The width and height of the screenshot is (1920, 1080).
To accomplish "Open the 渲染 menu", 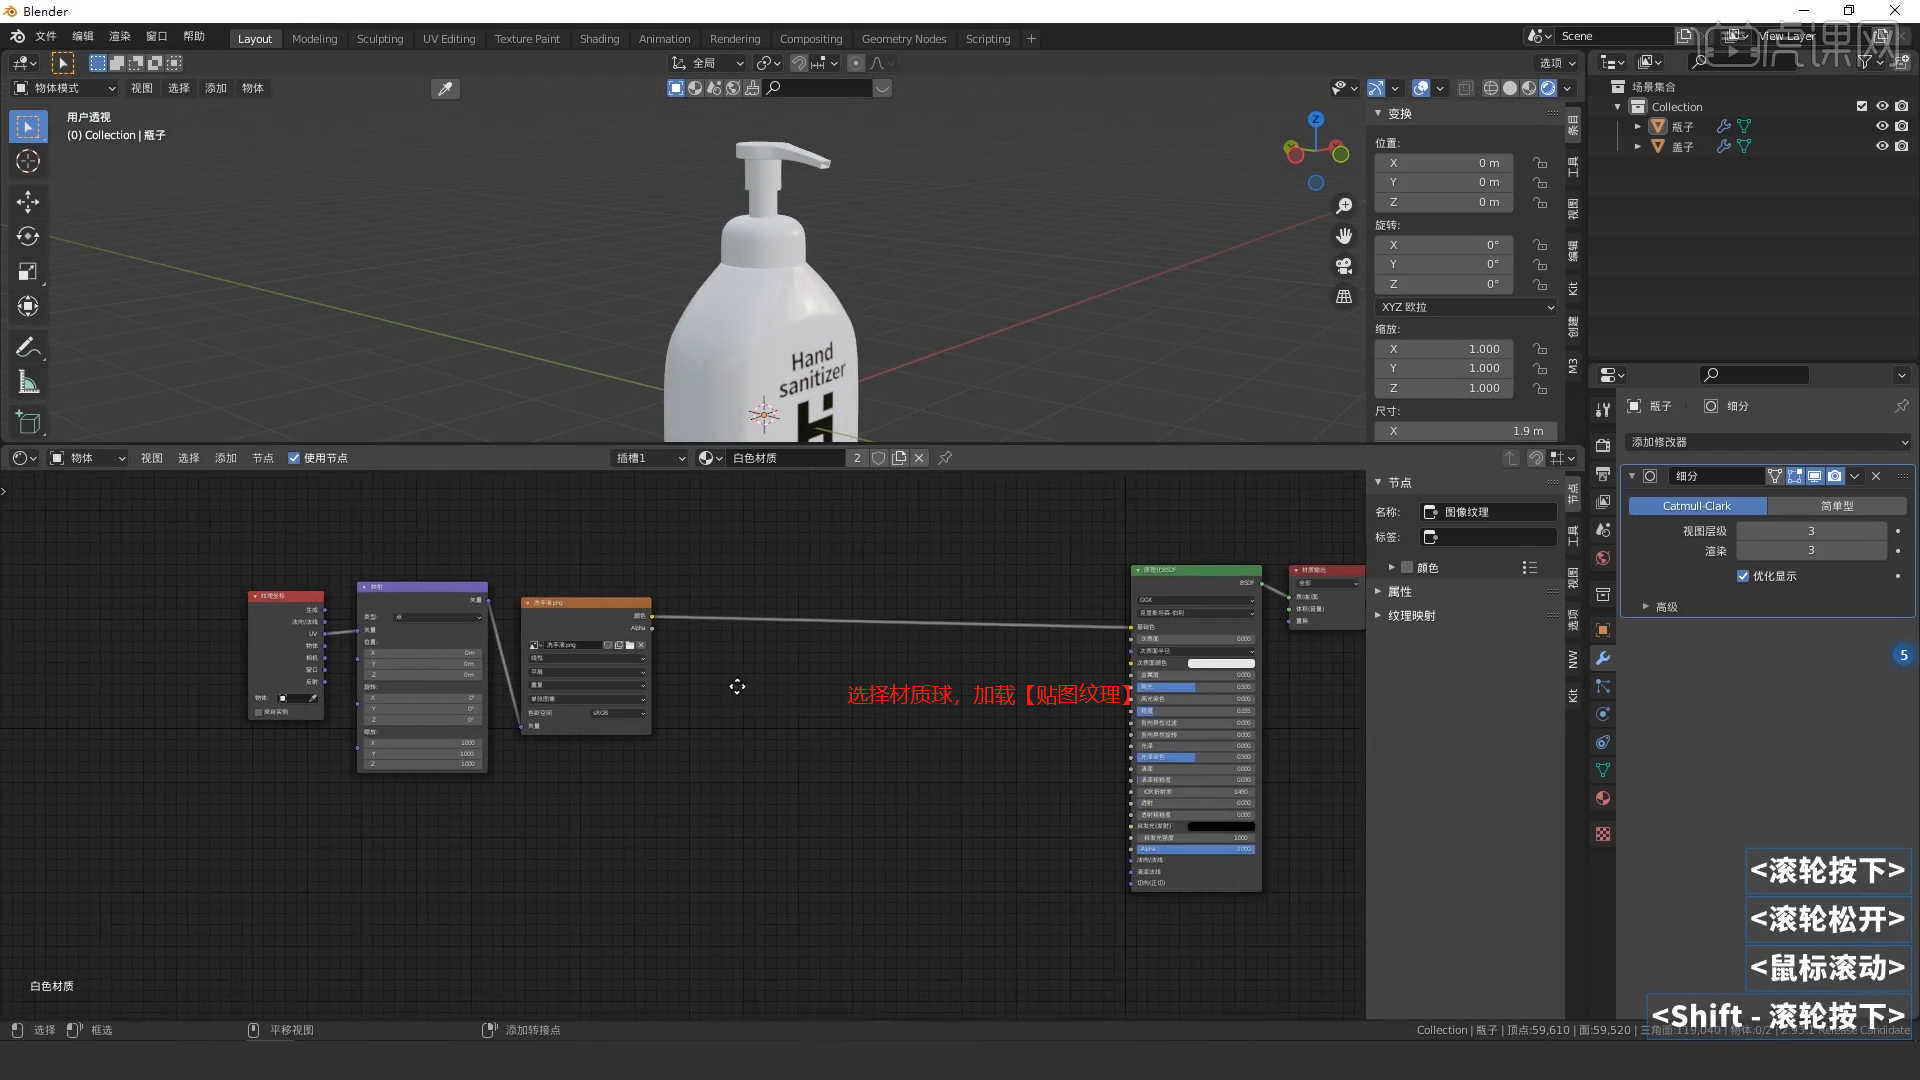I will click(x=120, y=36).
